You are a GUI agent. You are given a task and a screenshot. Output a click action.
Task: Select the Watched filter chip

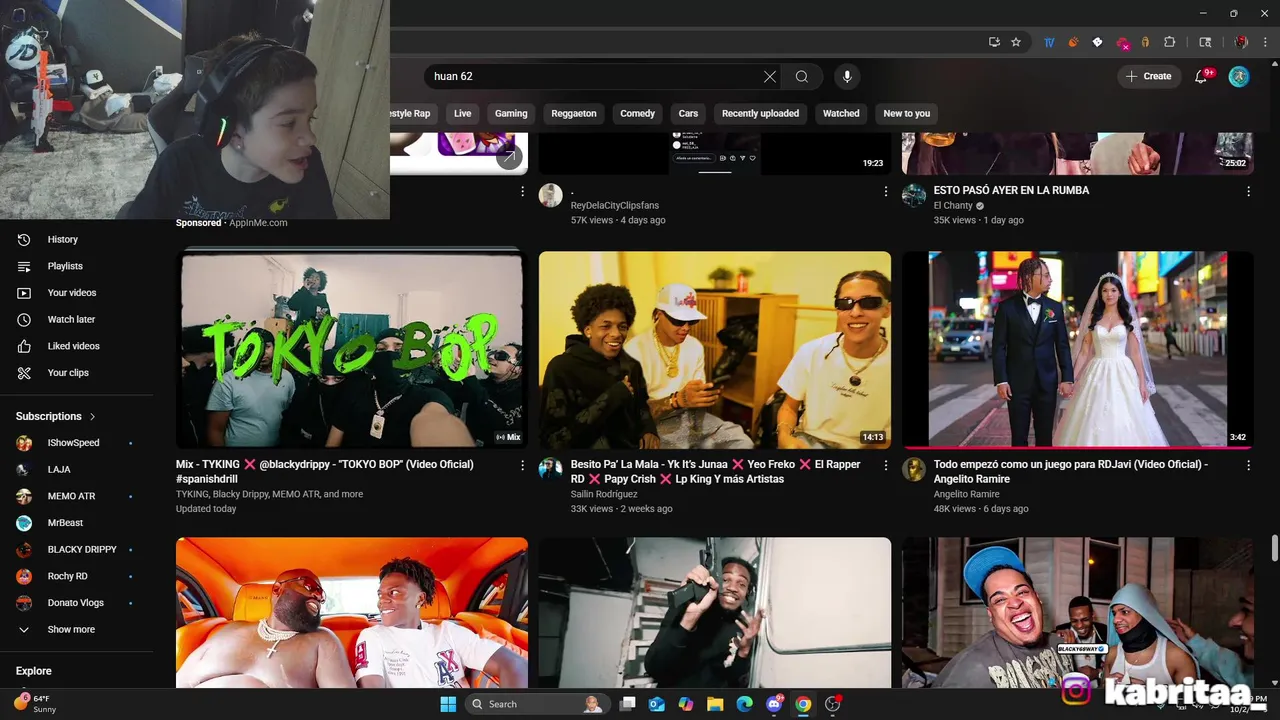point(841,113)
